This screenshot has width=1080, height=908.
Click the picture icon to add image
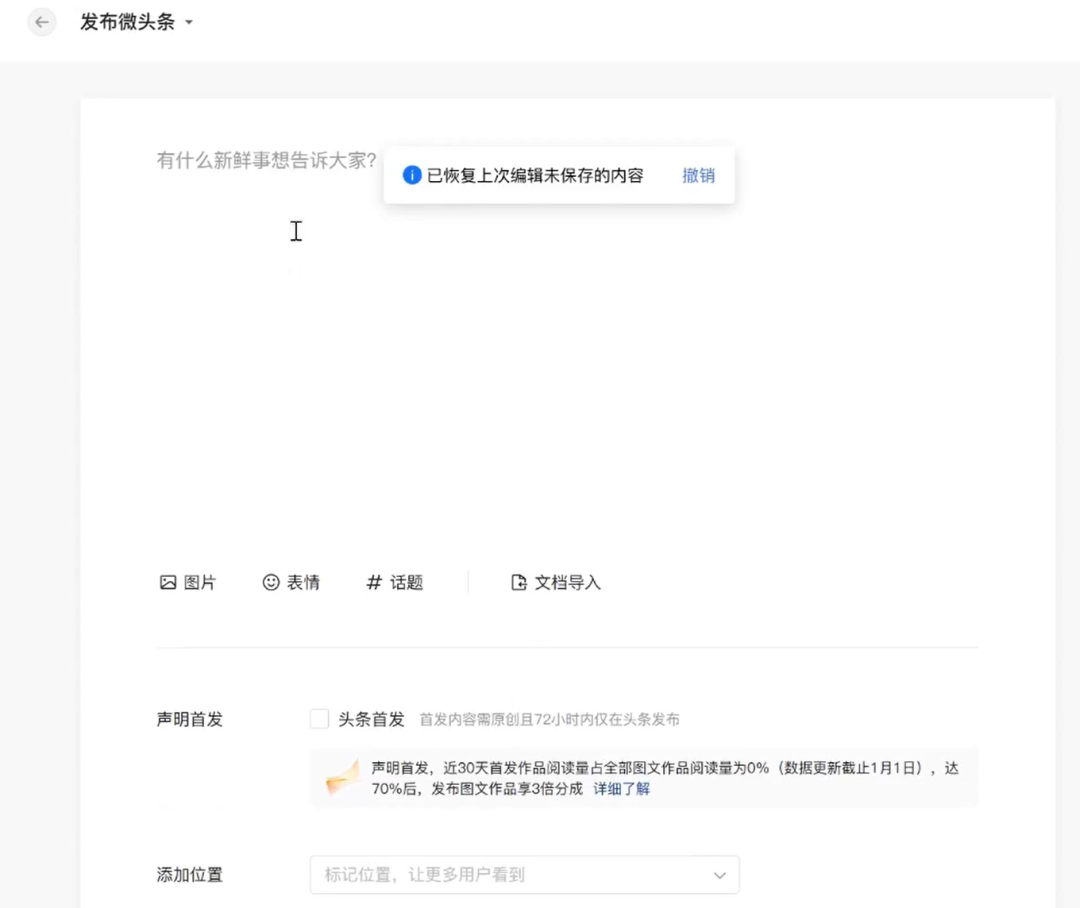point(168,582)
